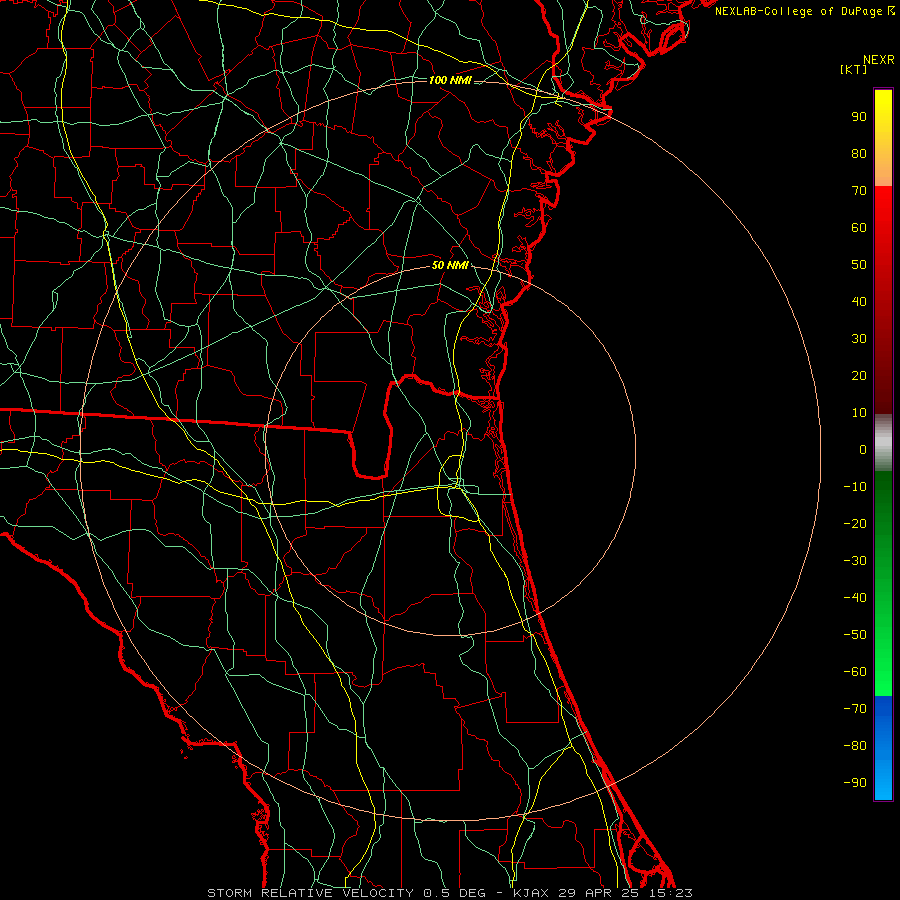Click the 29 APR 25 date text
The width and height of the screenshot is (900, 900).
[599, 893]
